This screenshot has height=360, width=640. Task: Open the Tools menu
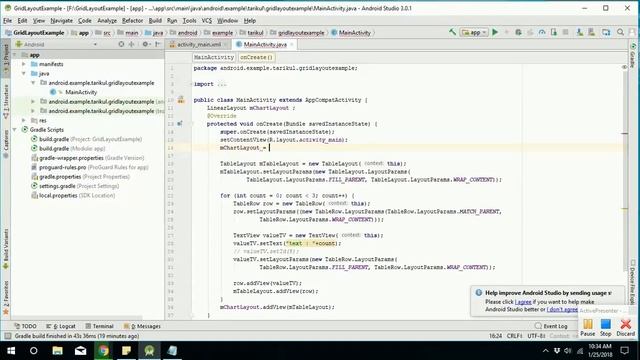(189, 20)
